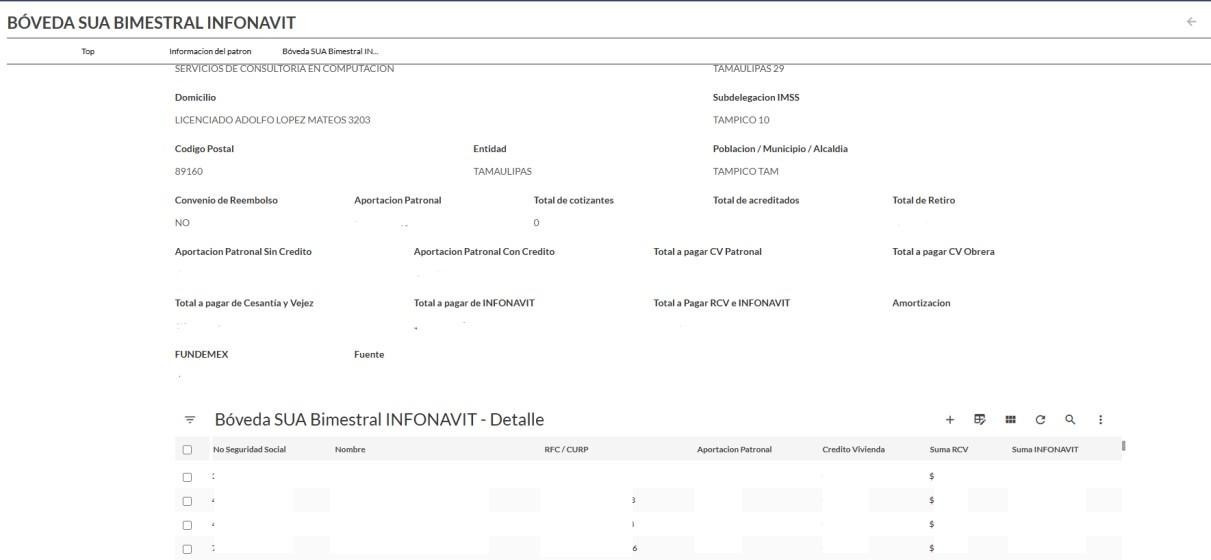
Task: Sort by RFC / CURP column header
Action: click(x=566, y=450)
